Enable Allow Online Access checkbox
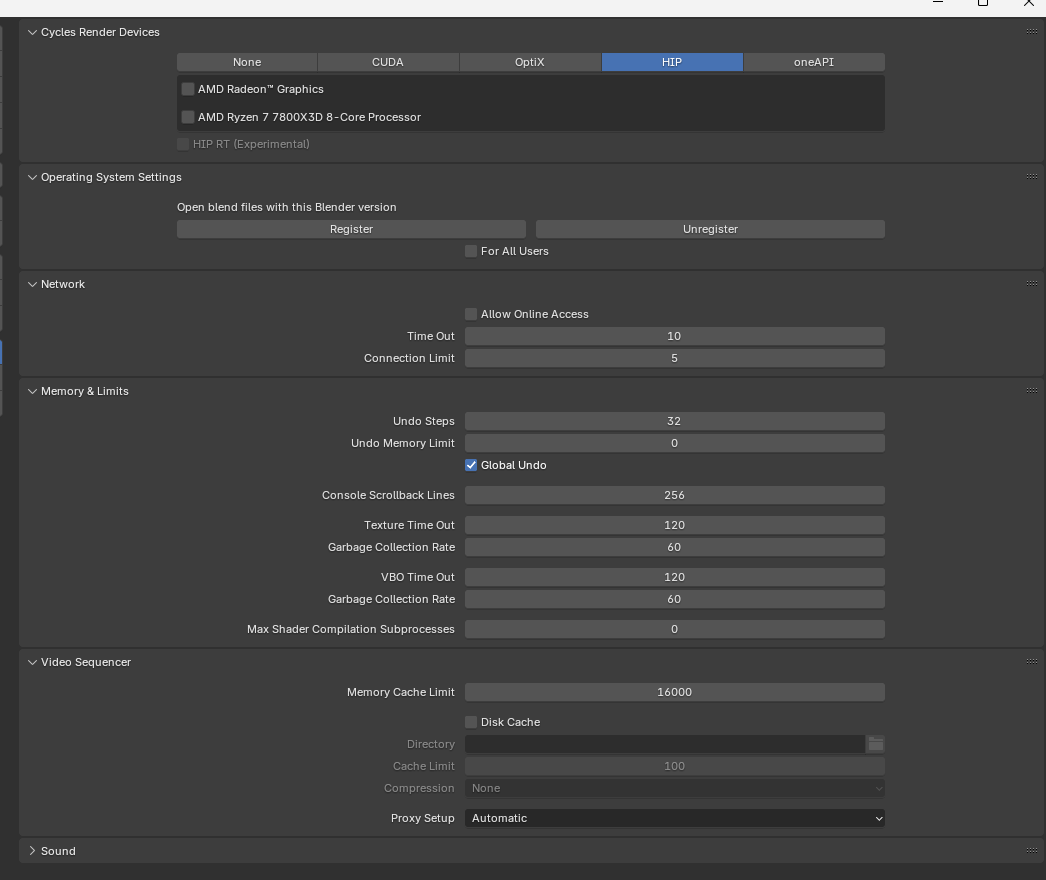The width and height of the screenshot is (1046, 880). click(x=471, y=314)
